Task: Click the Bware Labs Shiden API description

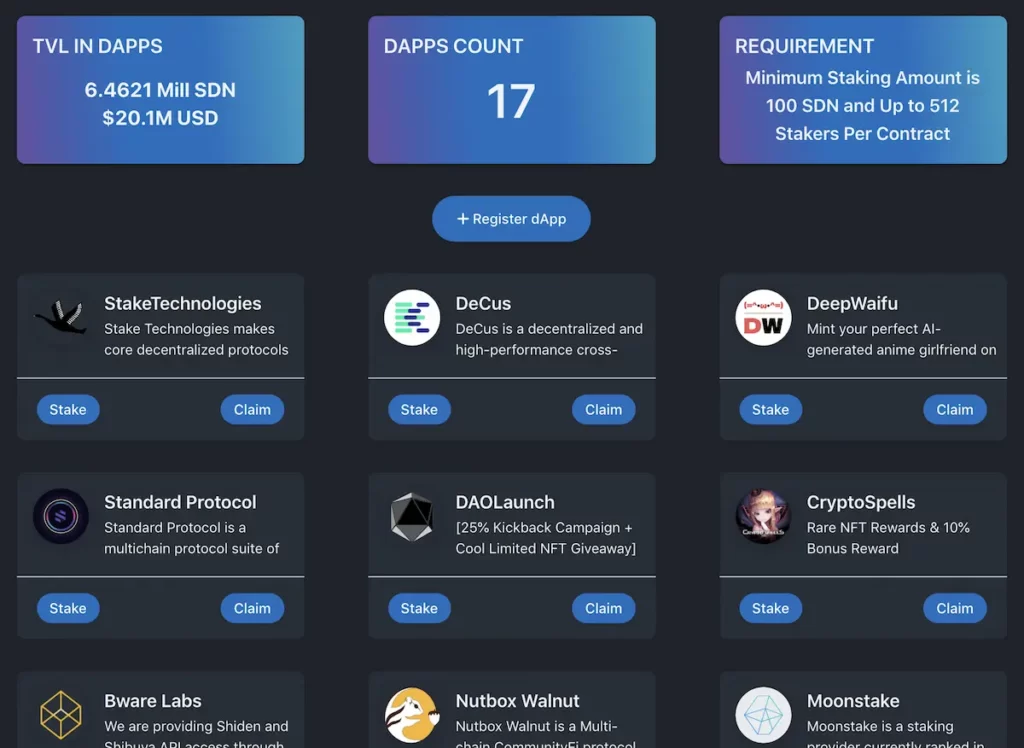Action: pos(196,733)
